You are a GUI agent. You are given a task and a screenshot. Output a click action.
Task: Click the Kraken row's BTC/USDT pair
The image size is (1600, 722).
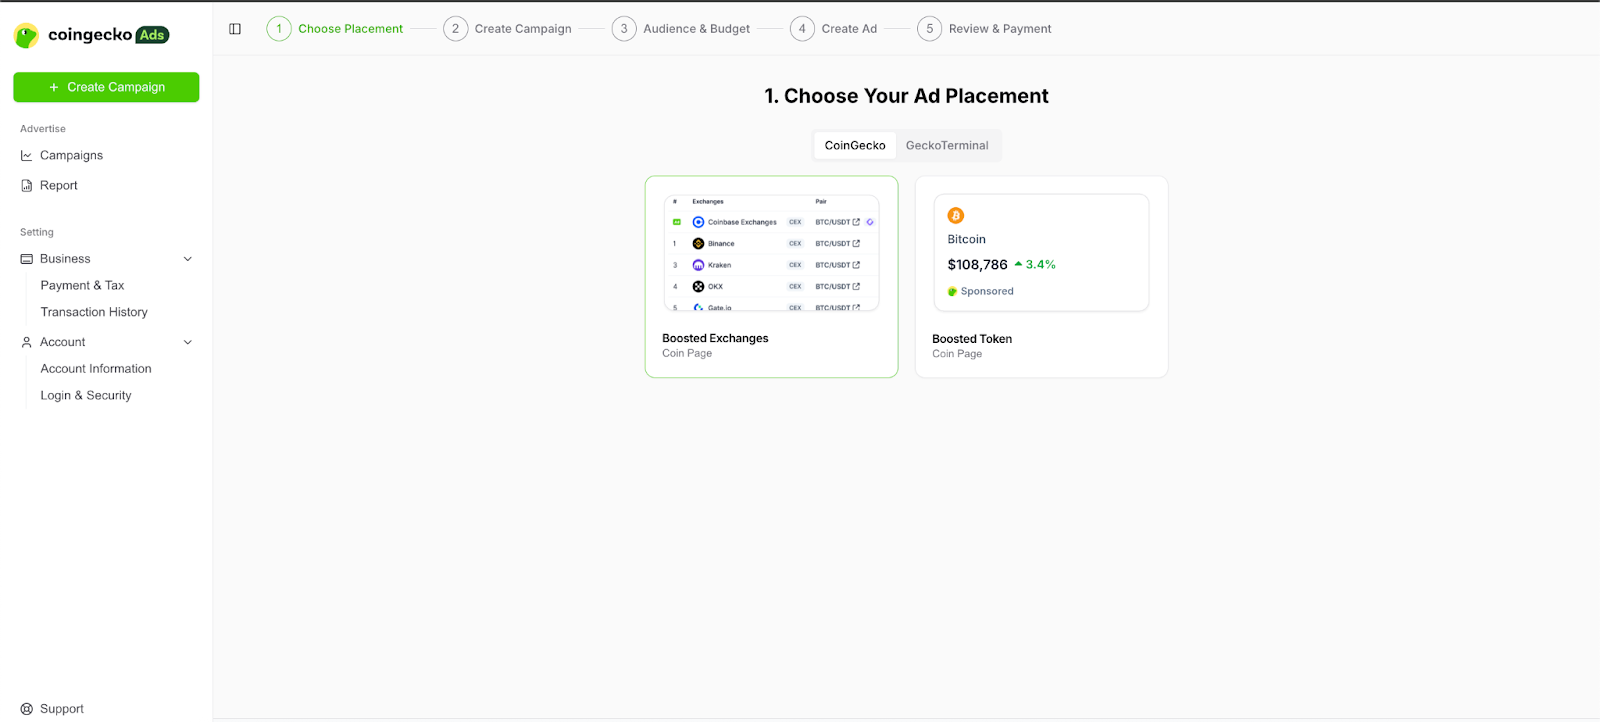point(832,265)
